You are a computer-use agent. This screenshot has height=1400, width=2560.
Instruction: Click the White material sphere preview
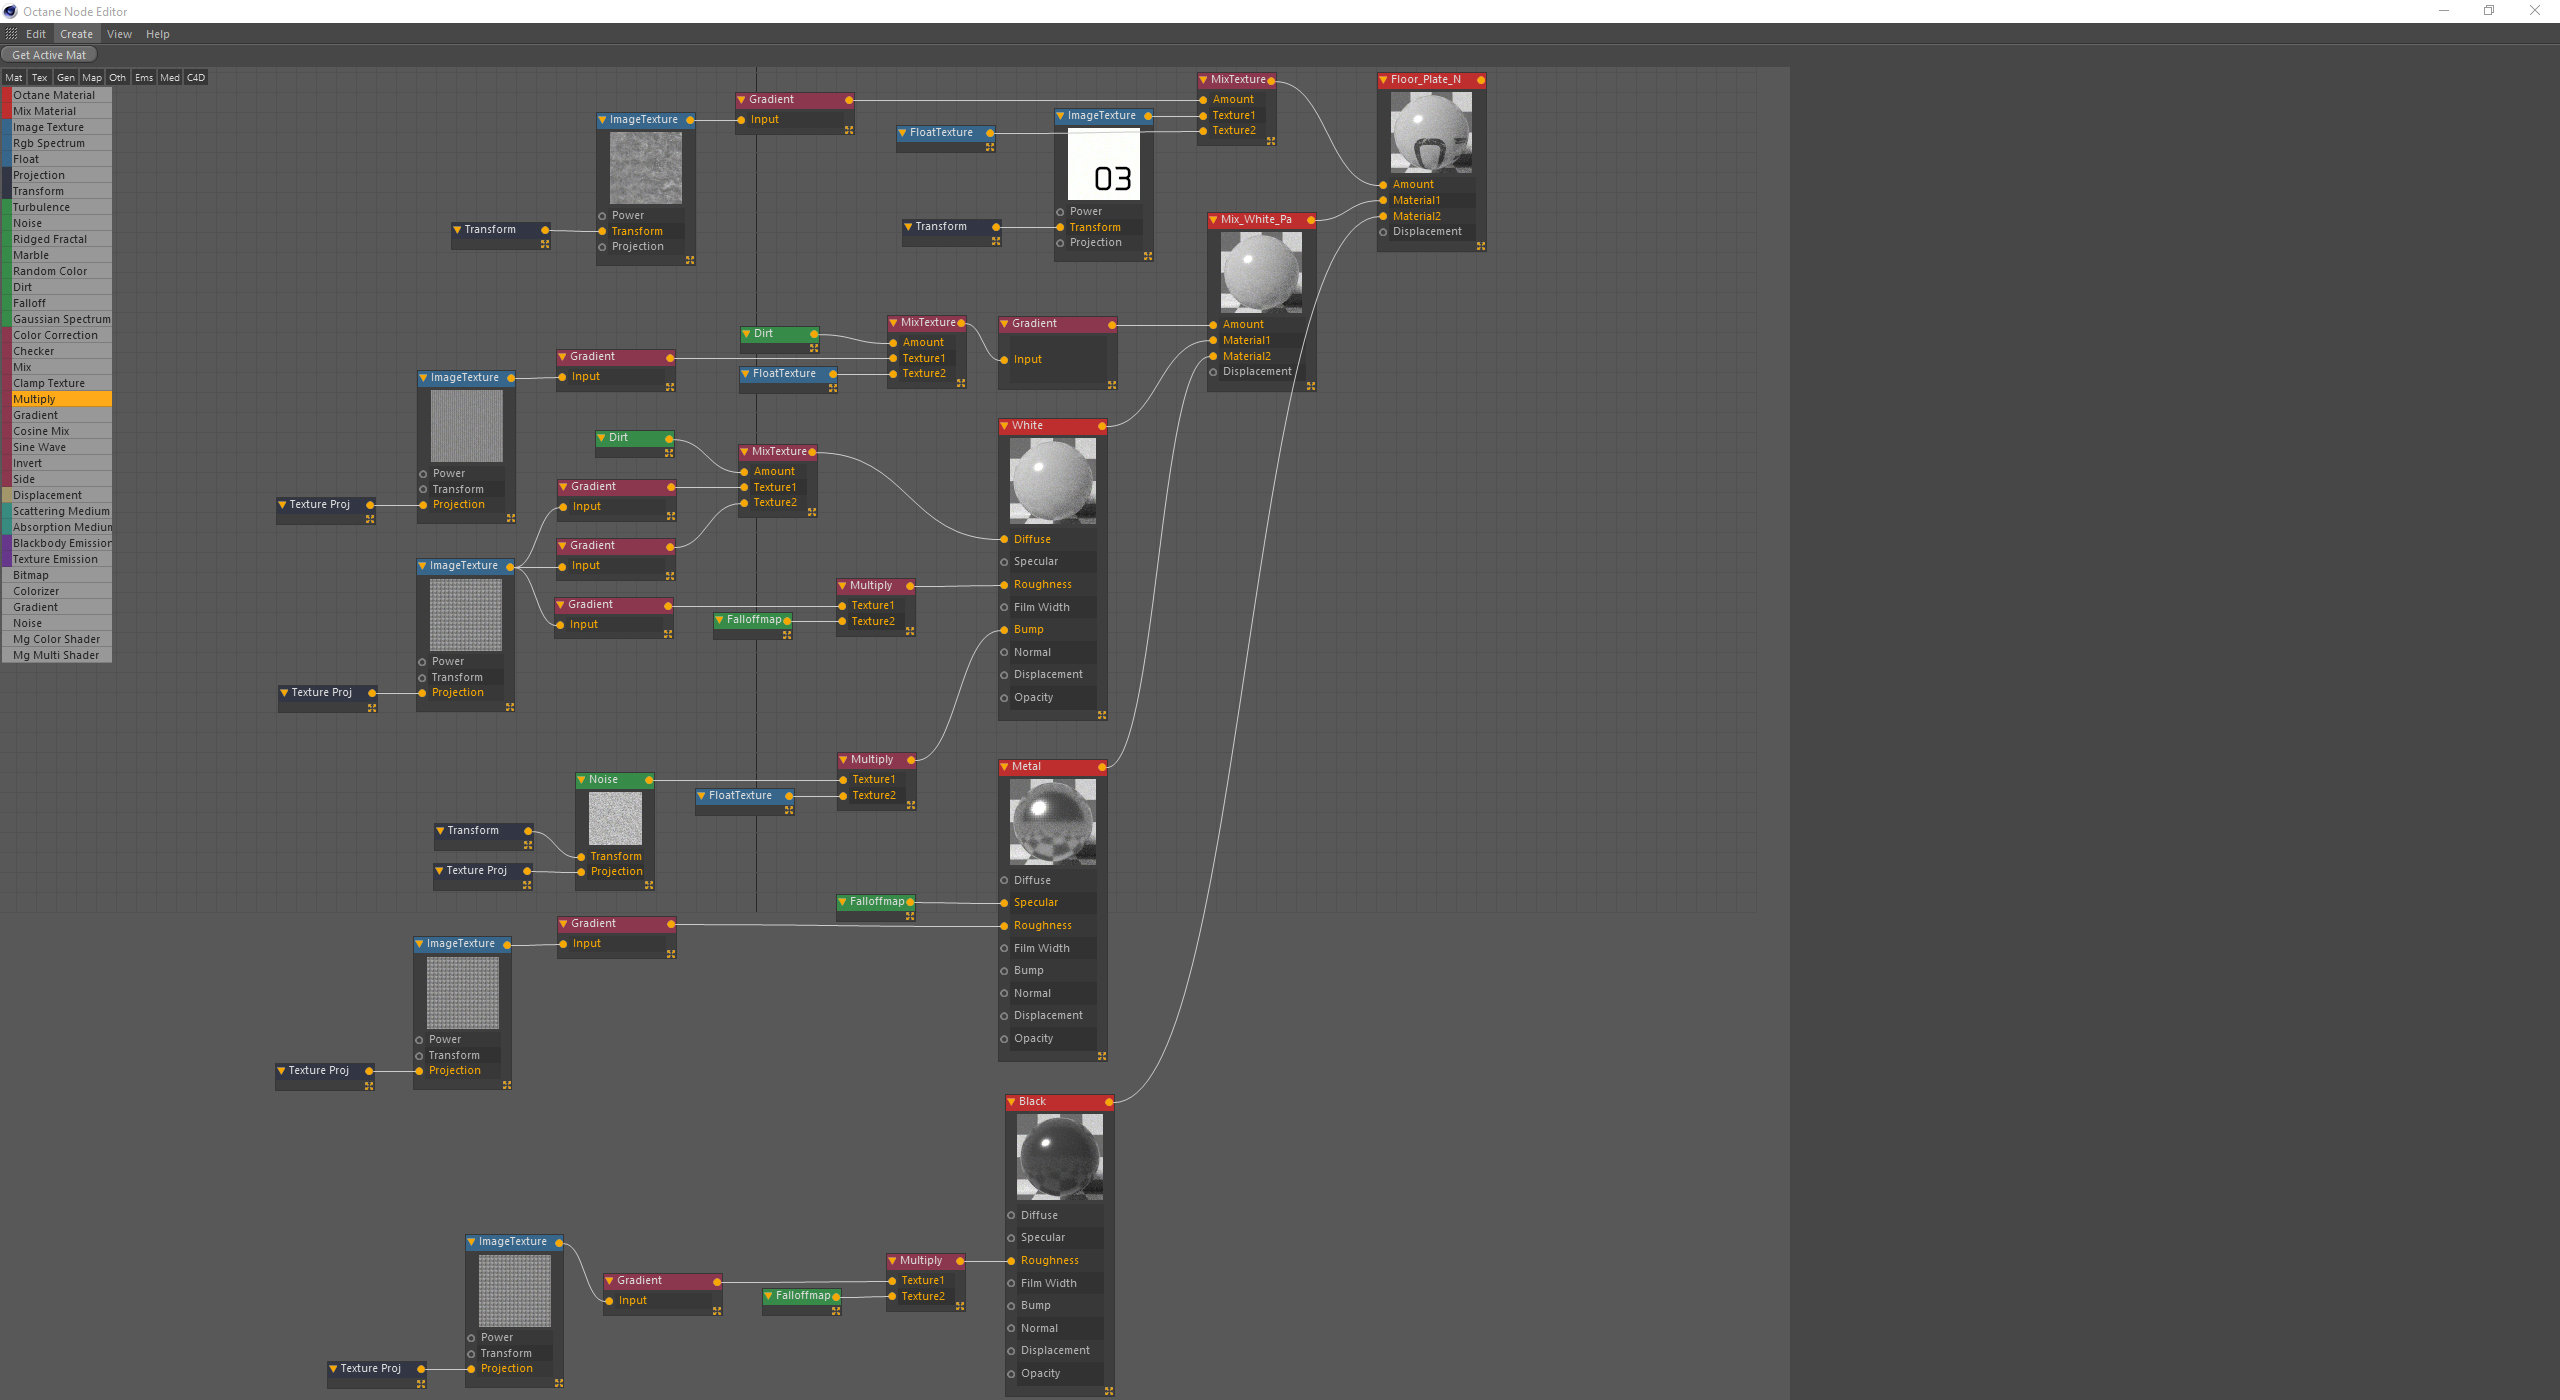[1052, 481]
